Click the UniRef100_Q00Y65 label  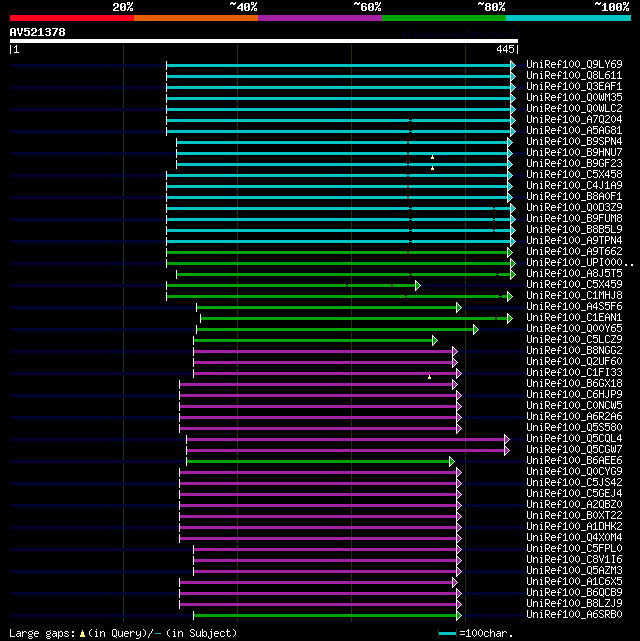pyautogui.click(x=574, y=329)
